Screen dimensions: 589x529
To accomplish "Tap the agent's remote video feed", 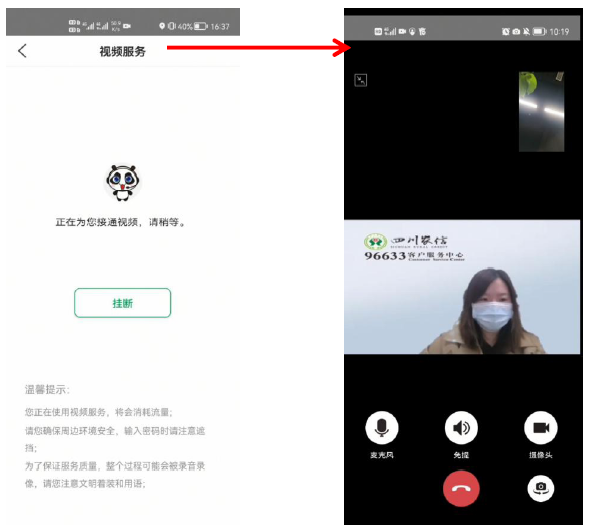I will click(462, 287).
